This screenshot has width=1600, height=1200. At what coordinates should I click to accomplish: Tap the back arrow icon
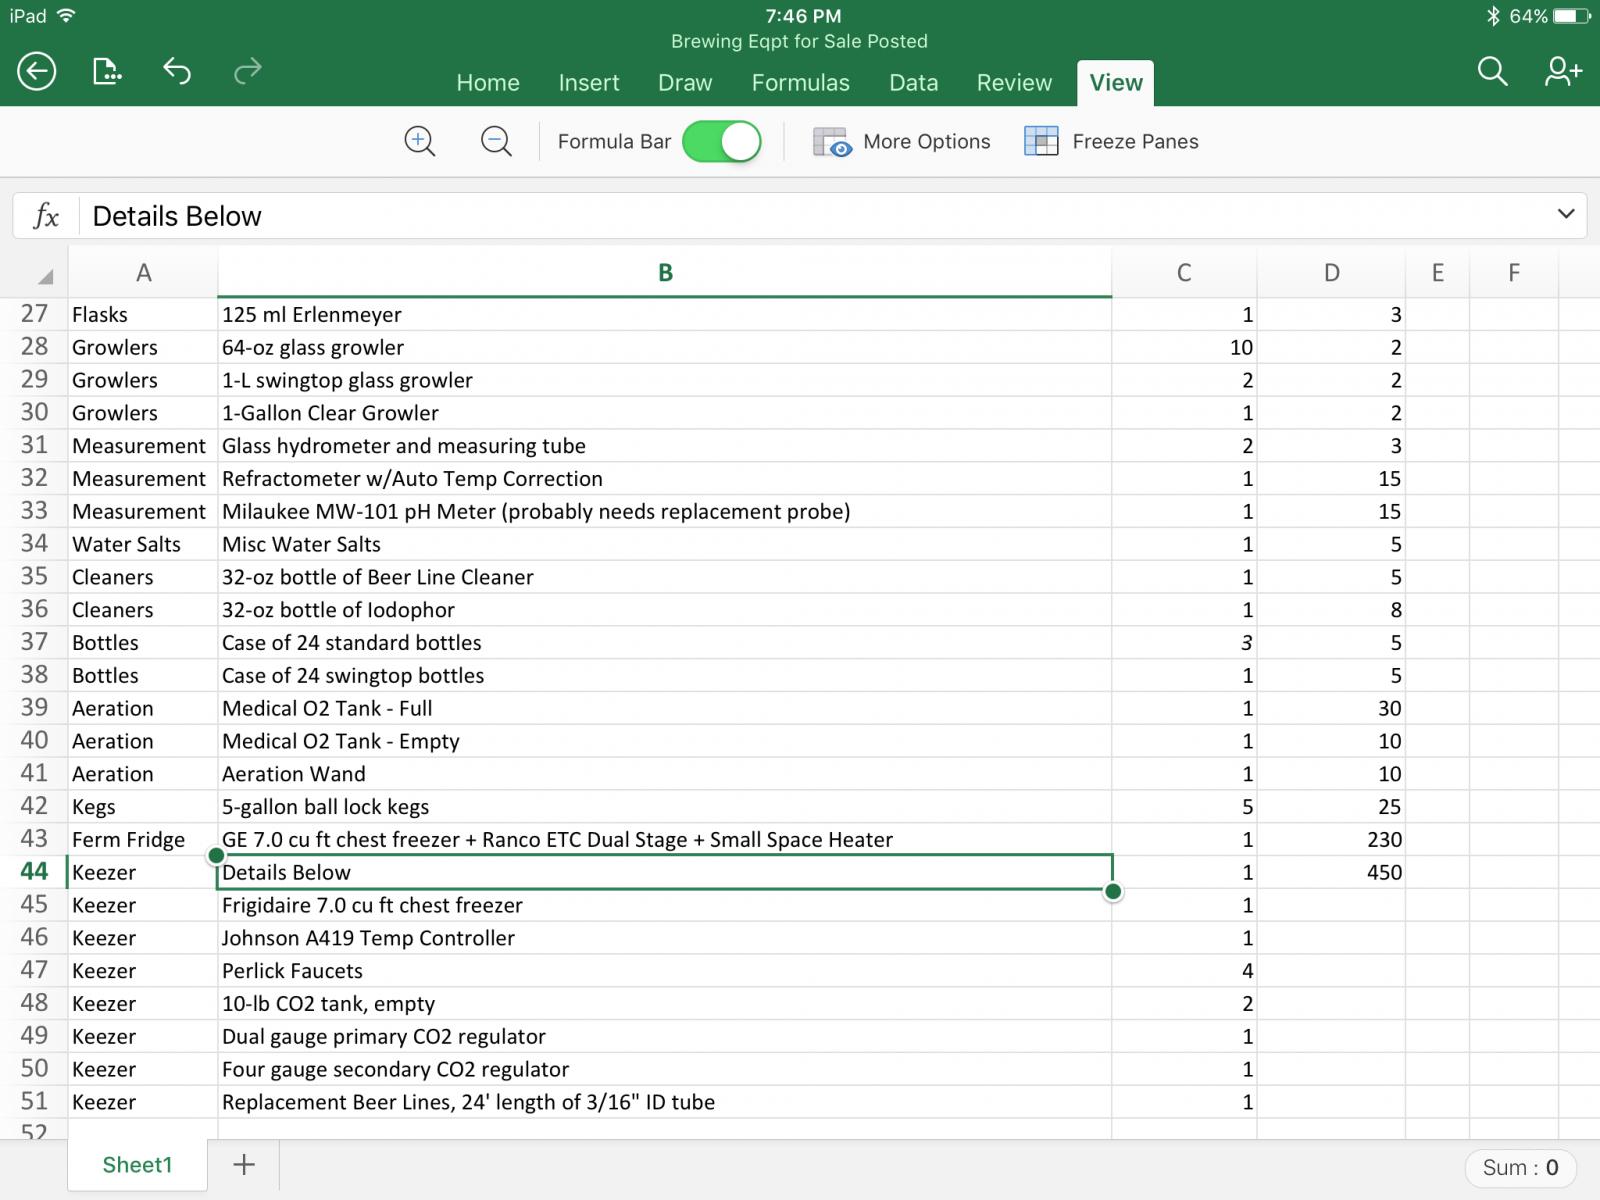click(x=36, y=71)
